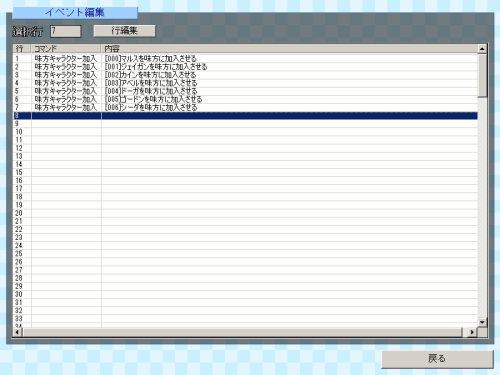This screenshot has width=500, height=375.
Task: Select empty row number 15
Action: tap(245, 172)
